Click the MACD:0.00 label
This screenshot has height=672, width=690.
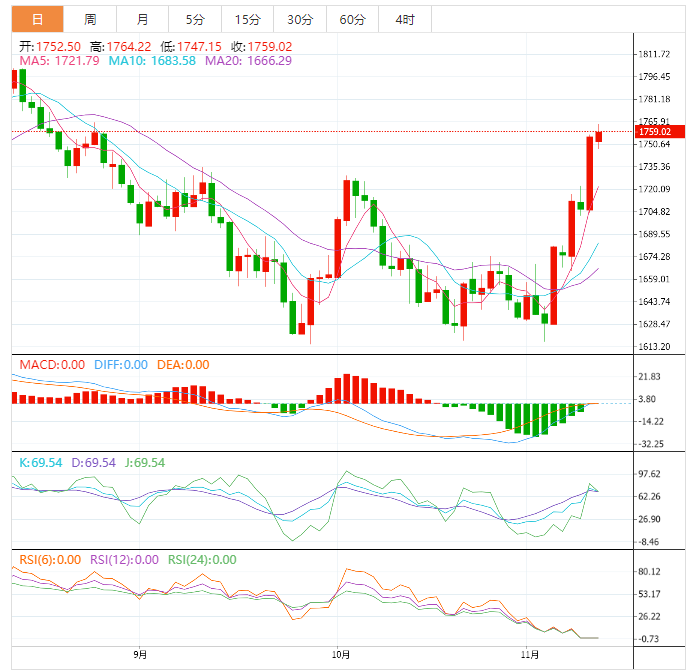[52, 365]
